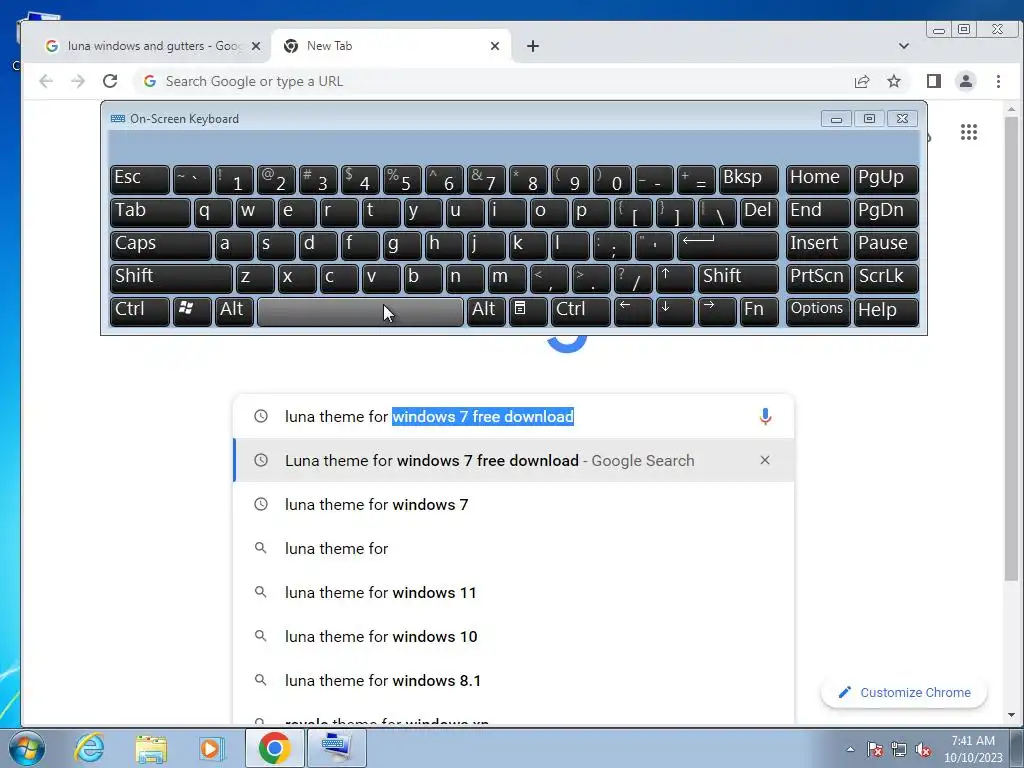The width and height of the screenshot is (1024, 768).
Task: Click the PrtScn key
Action: [818, 278]
